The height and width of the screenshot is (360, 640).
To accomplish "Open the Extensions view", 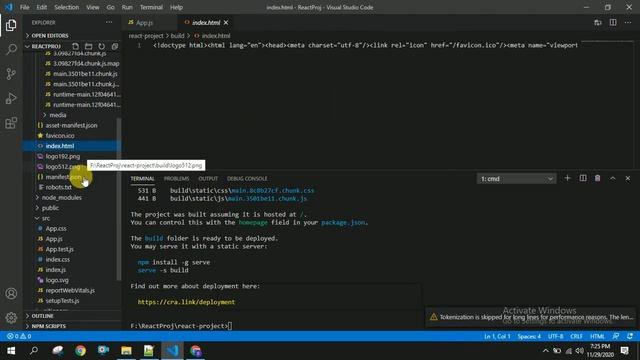I will [x=11, y=123].
